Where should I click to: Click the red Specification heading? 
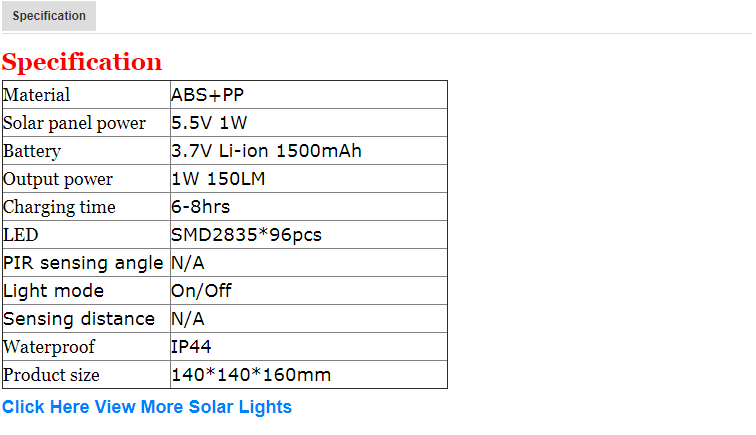coord(82,62)
